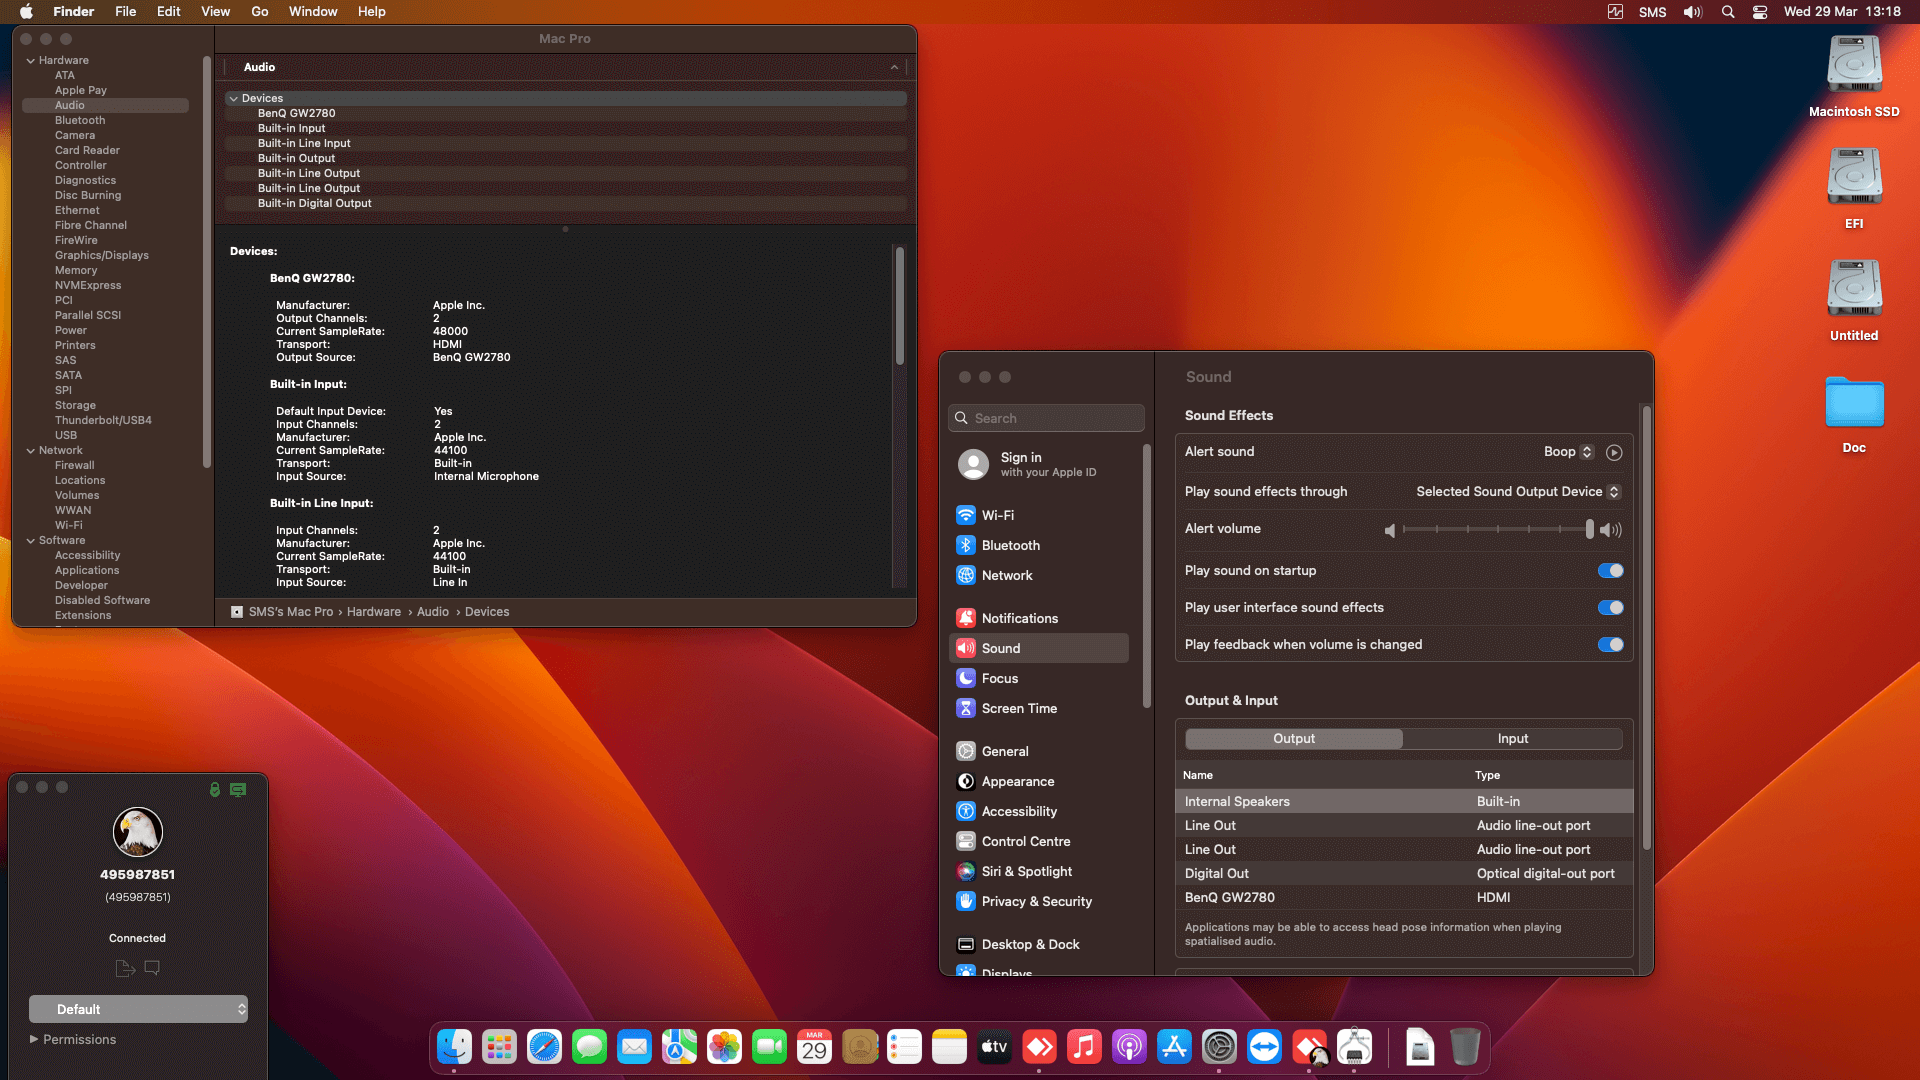This screenshot has width=1920, height=1080.
Task: Open the System Information app in the Dock
Action: click(1354, 1047)
